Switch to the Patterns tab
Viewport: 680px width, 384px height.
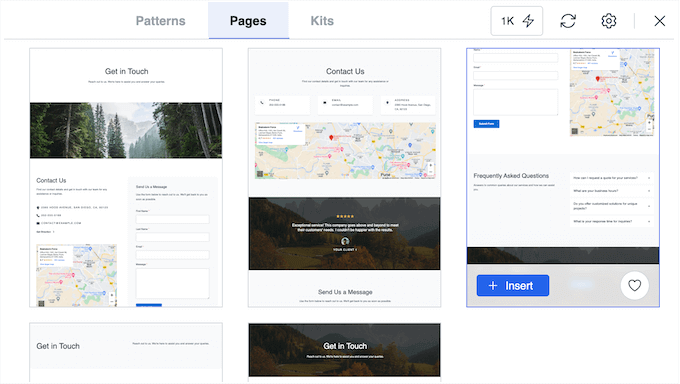pyautogui.click(x=160, y=21)
